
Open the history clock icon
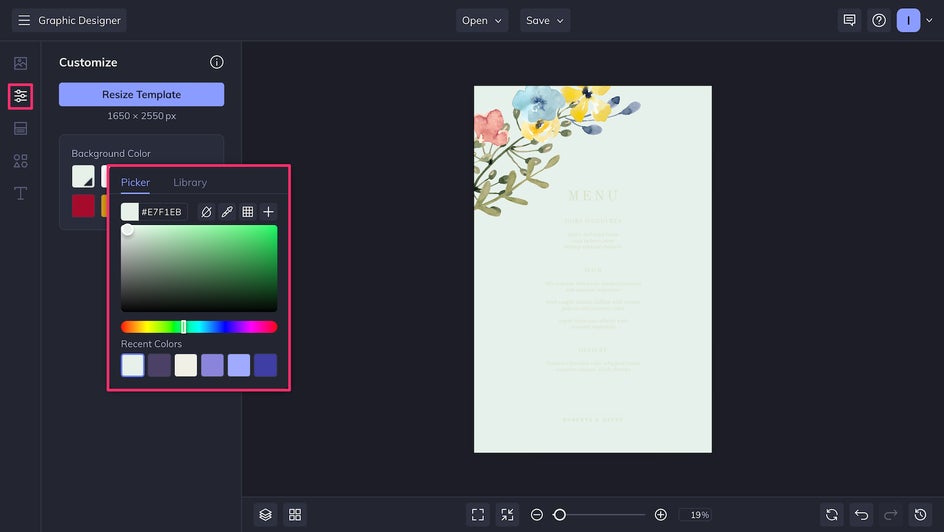coord(921,515)
